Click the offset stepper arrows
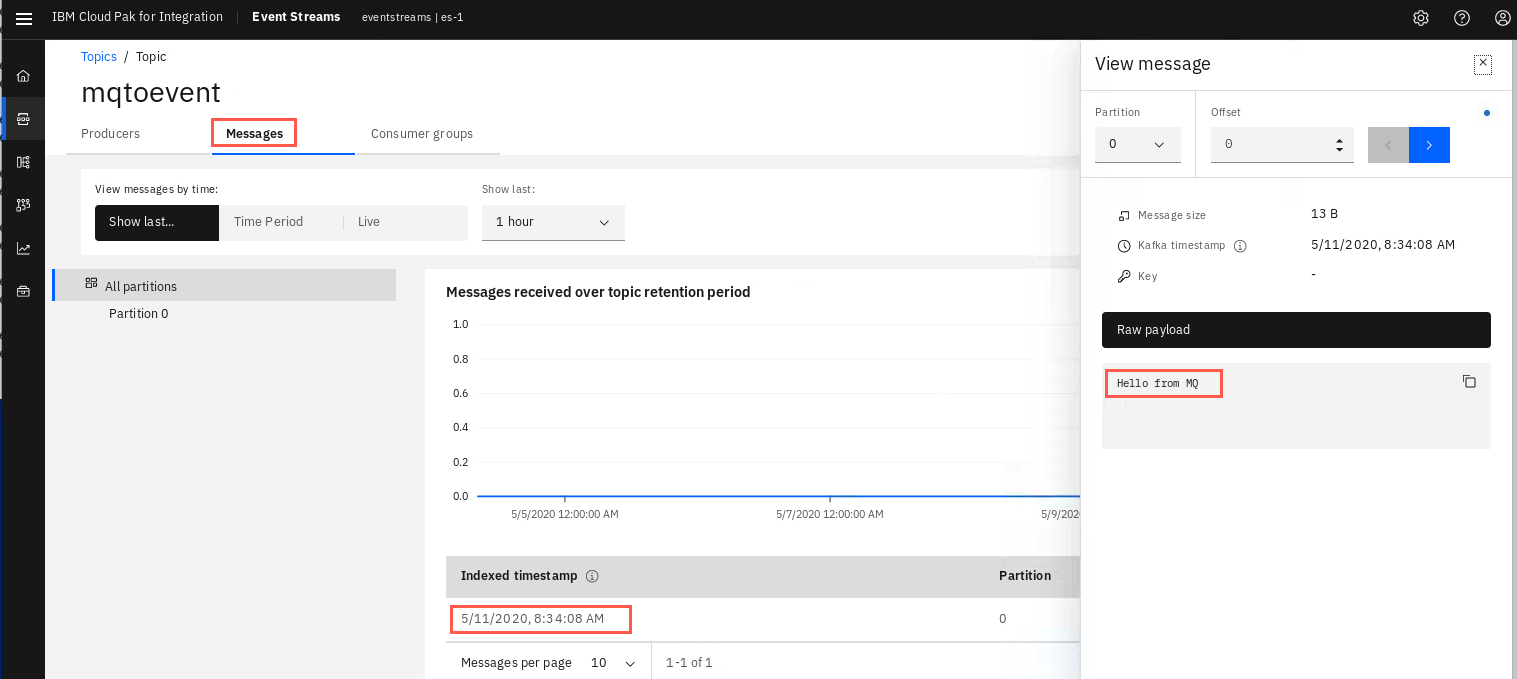Viewport: 1517px width, 679px height. coord(1339,145)
